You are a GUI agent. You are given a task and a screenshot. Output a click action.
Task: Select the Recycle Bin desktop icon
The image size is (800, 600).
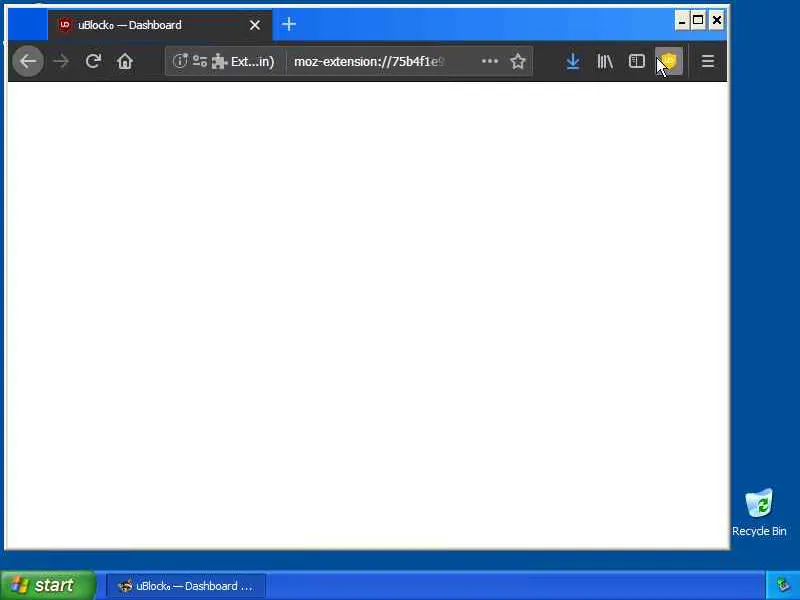[x=759, y=513]
